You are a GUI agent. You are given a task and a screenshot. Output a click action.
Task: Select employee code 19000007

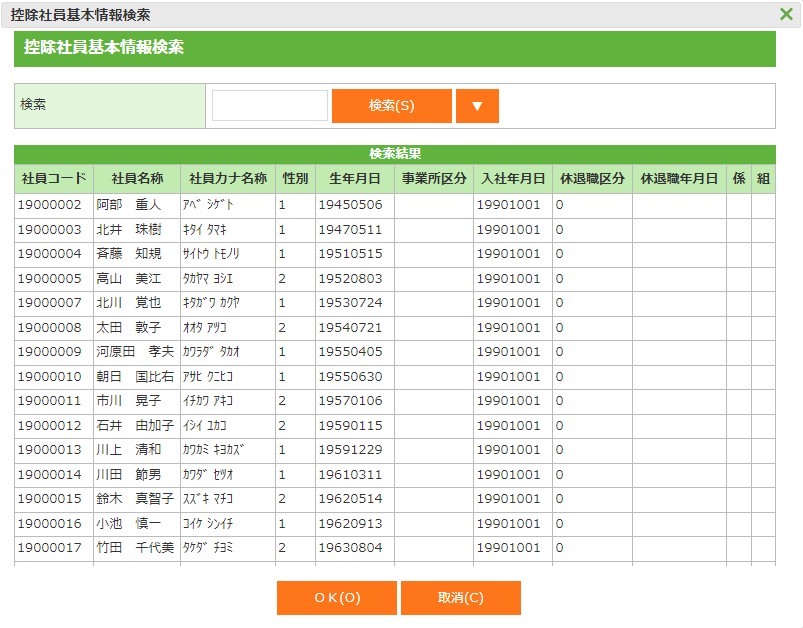[50, 303]
